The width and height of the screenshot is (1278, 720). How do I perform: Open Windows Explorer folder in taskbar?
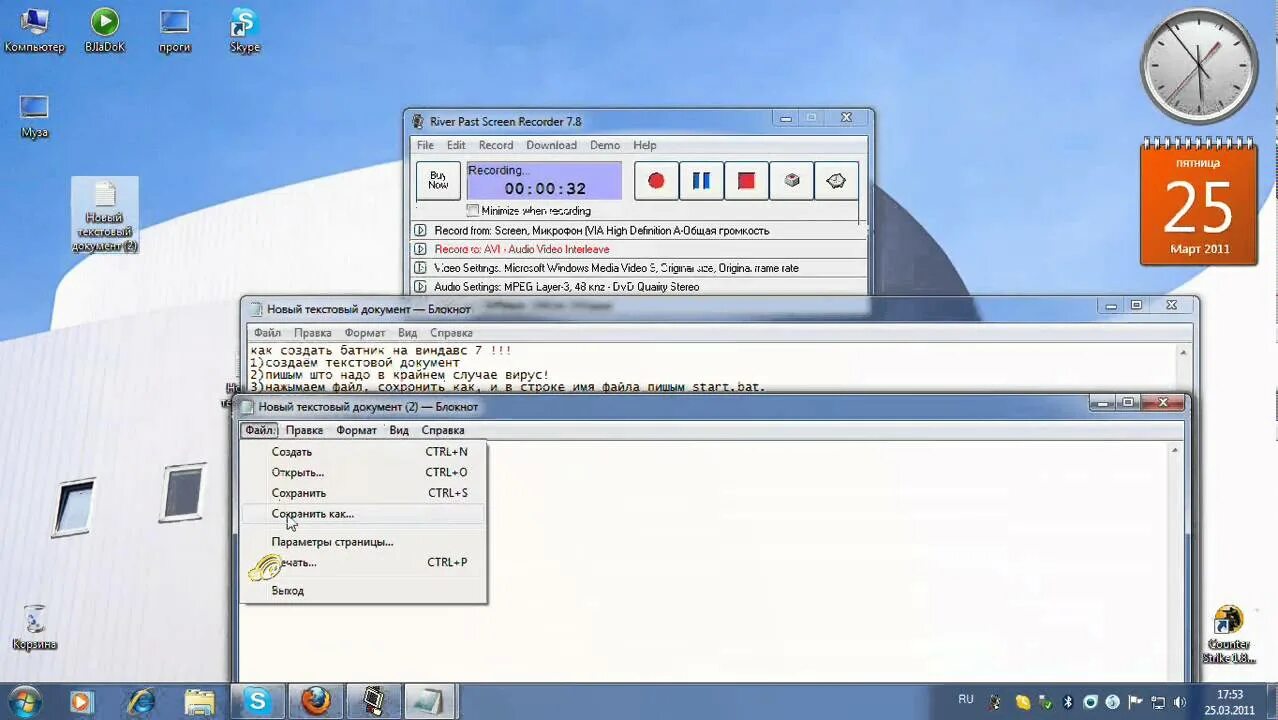[200, 701]
